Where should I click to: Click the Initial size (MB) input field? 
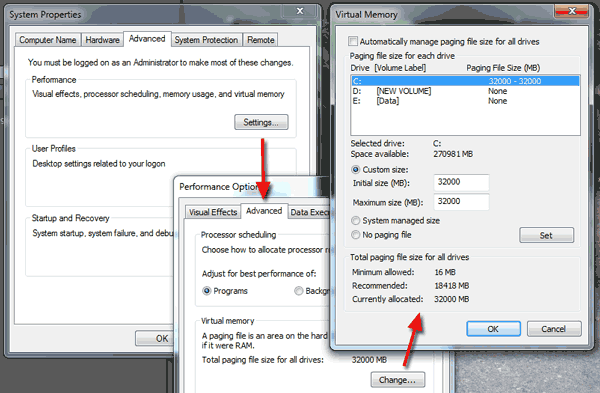(x=461, y=182)
